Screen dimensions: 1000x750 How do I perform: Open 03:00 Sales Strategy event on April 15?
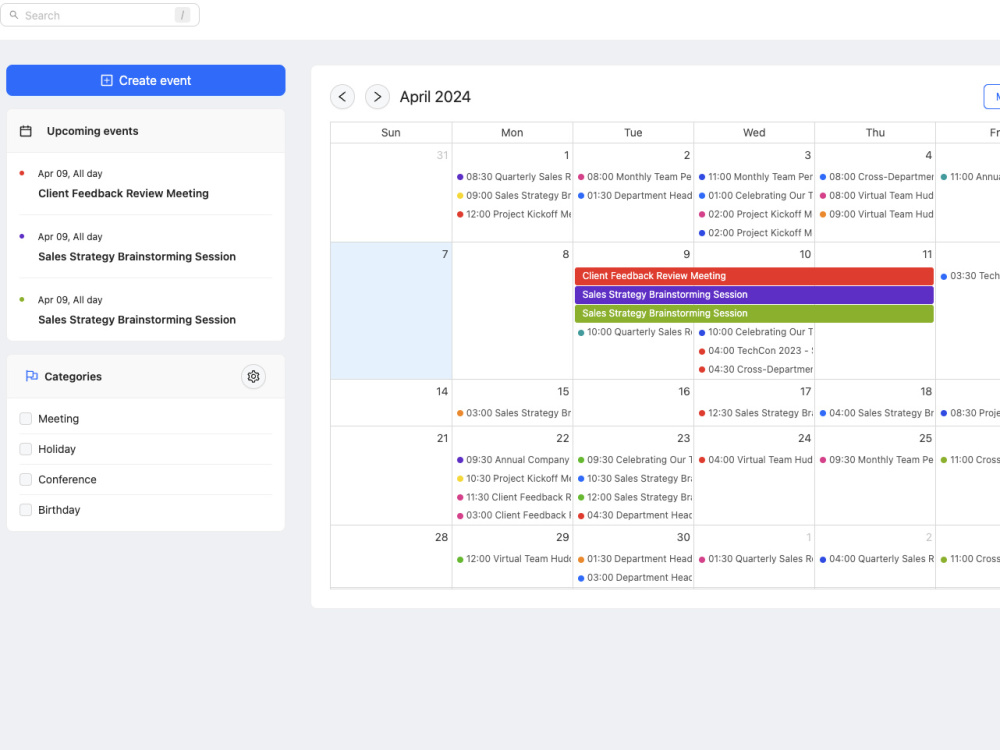pos(513,413)
